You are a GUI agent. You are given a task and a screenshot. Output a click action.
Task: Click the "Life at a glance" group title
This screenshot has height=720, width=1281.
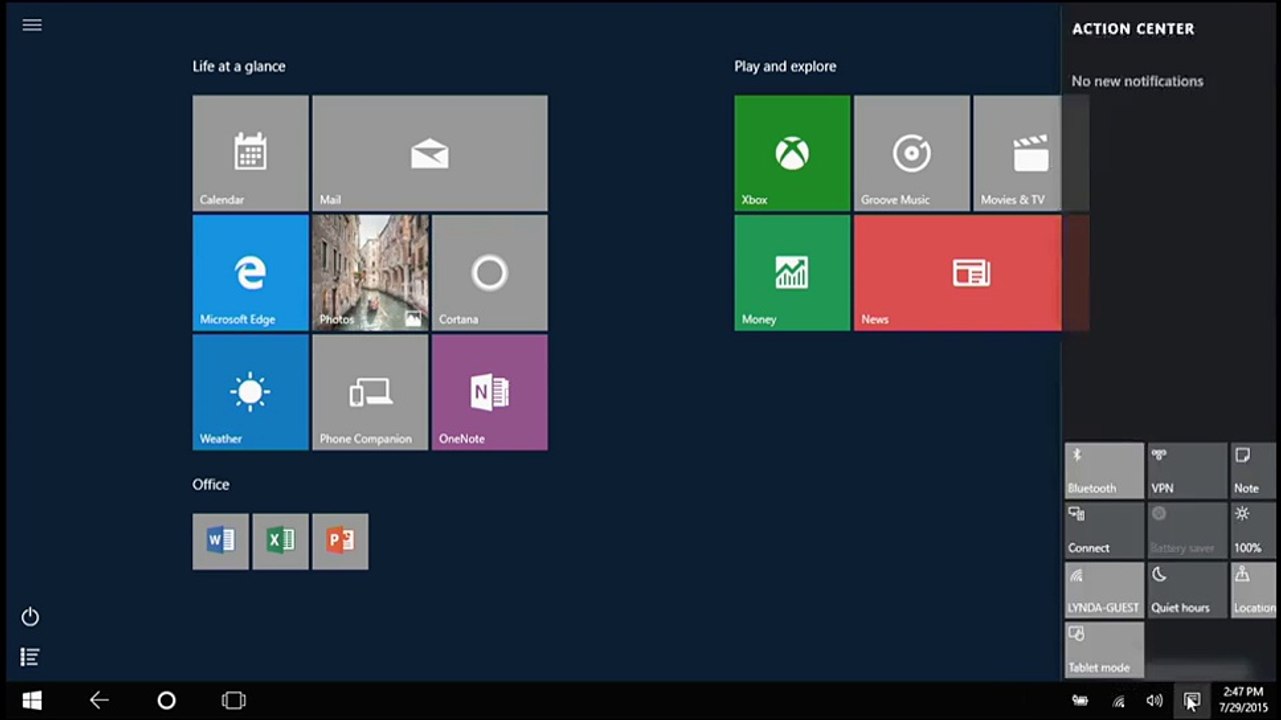pos(239,66)
